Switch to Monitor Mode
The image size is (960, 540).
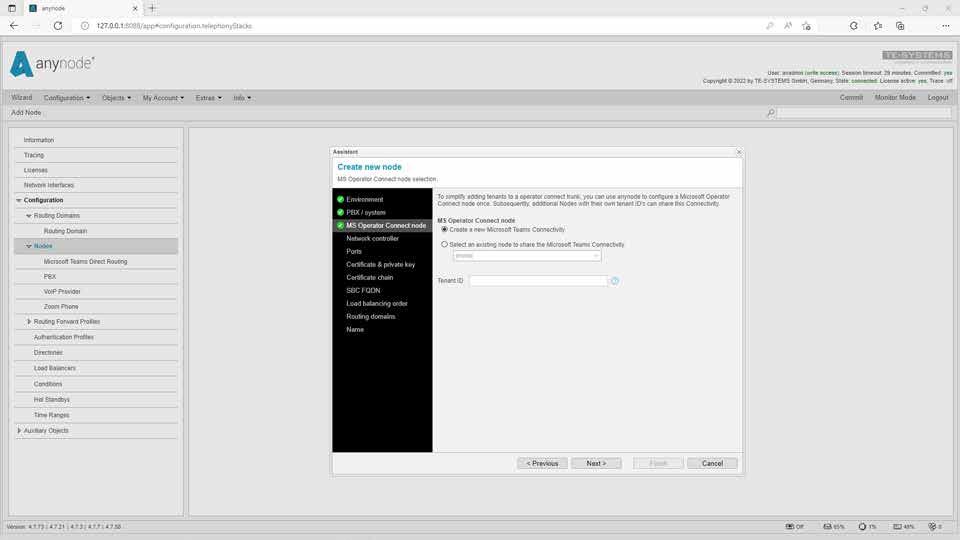[895, 98]
